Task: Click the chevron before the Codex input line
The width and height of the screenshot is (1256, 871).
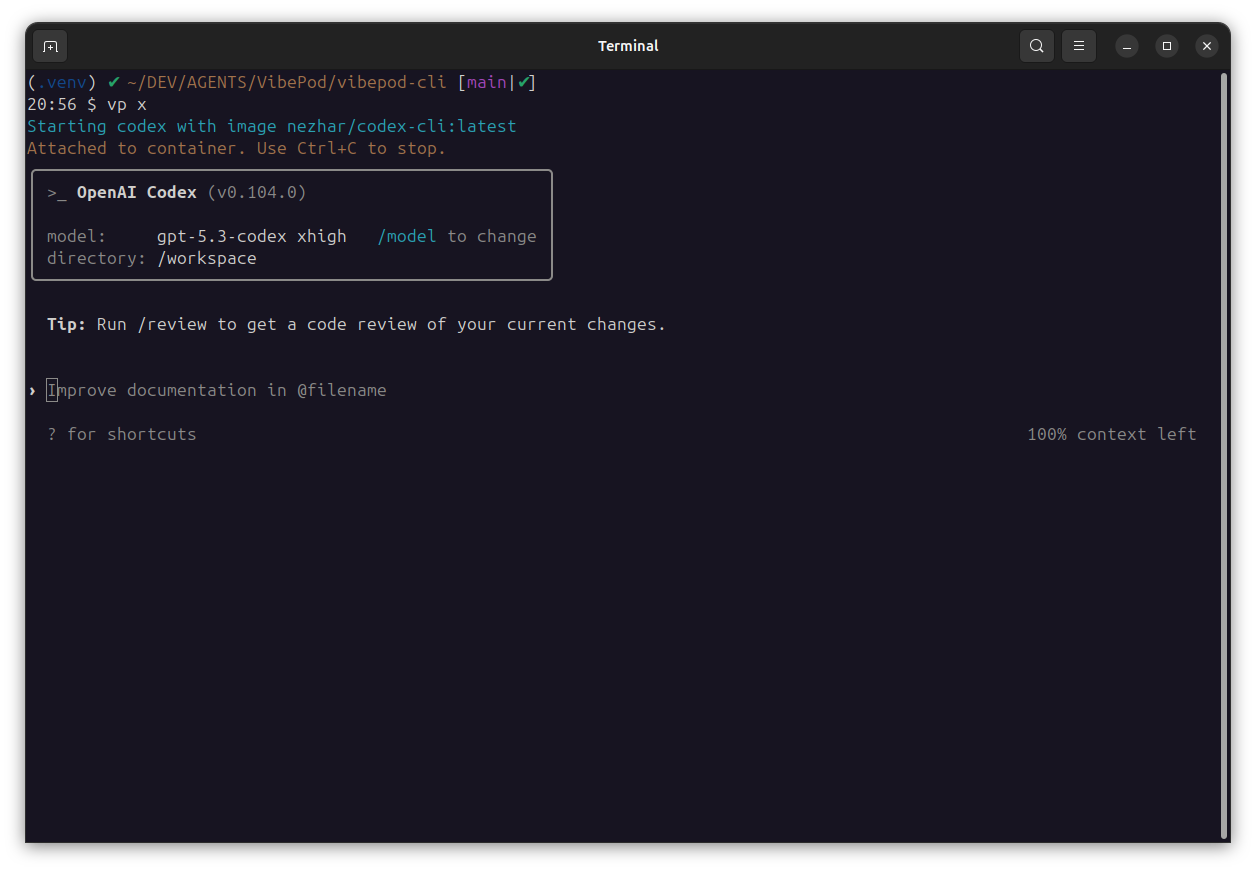Action: (x=32, y=390)
